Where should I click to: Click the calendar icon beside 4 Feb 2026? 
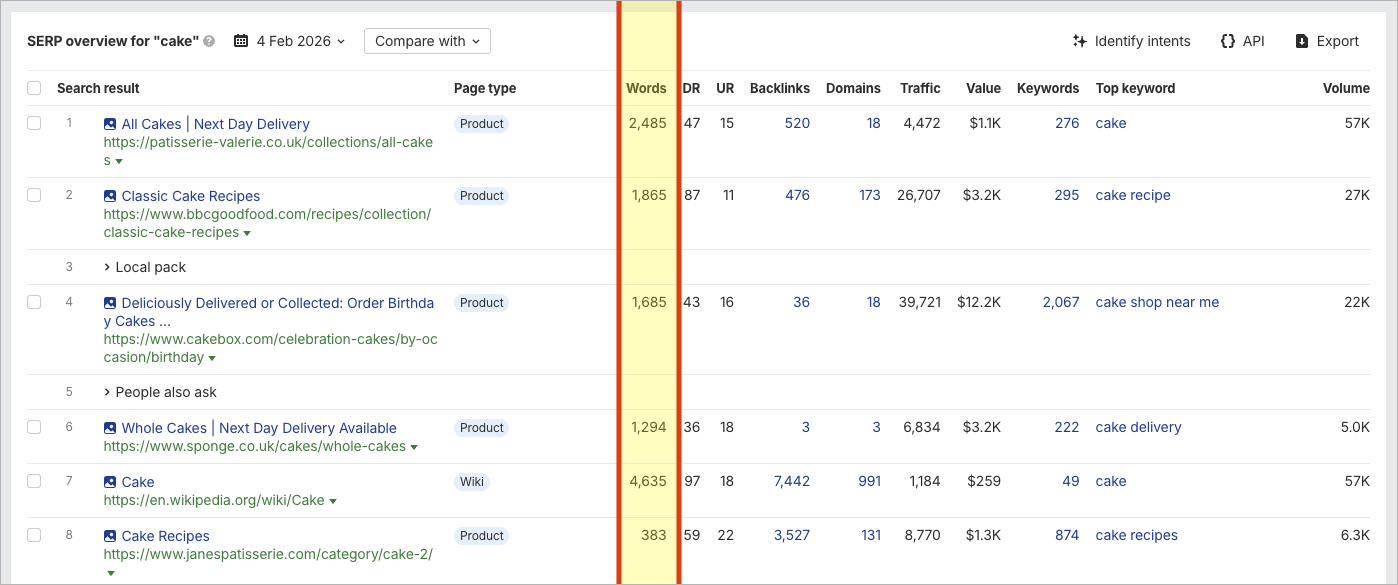pyautogui.click(x=241, y=41)
